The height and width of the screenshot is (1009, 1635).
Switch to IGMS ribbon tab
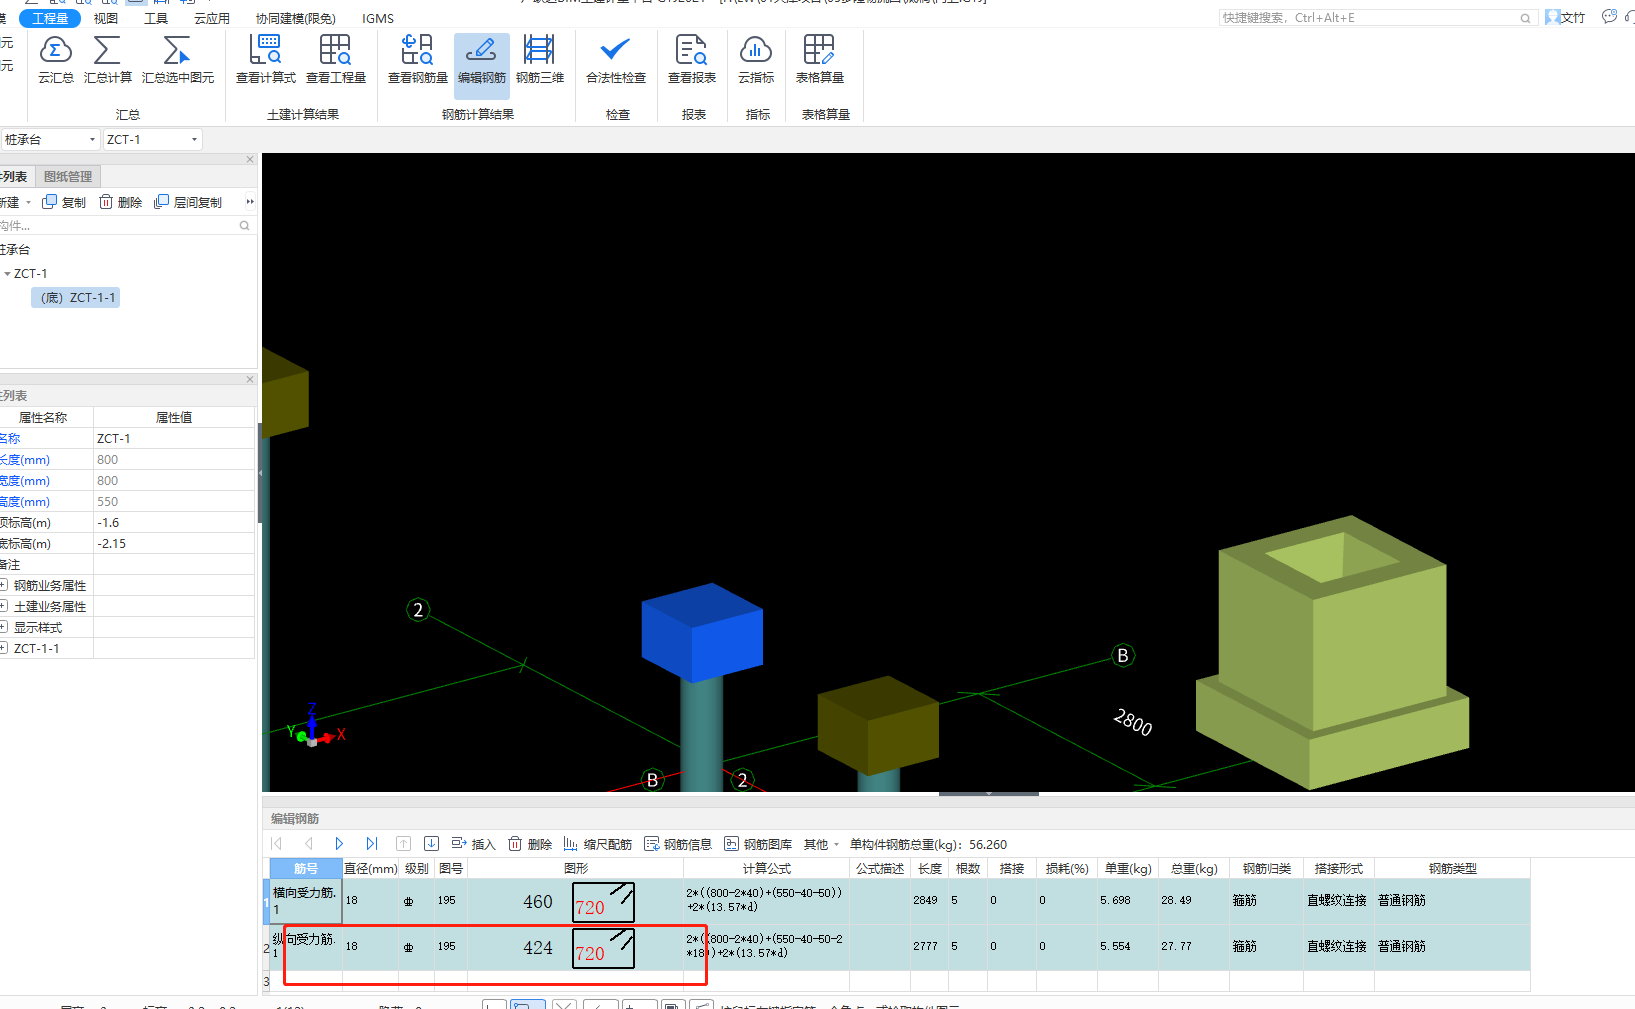pos(378,18)
